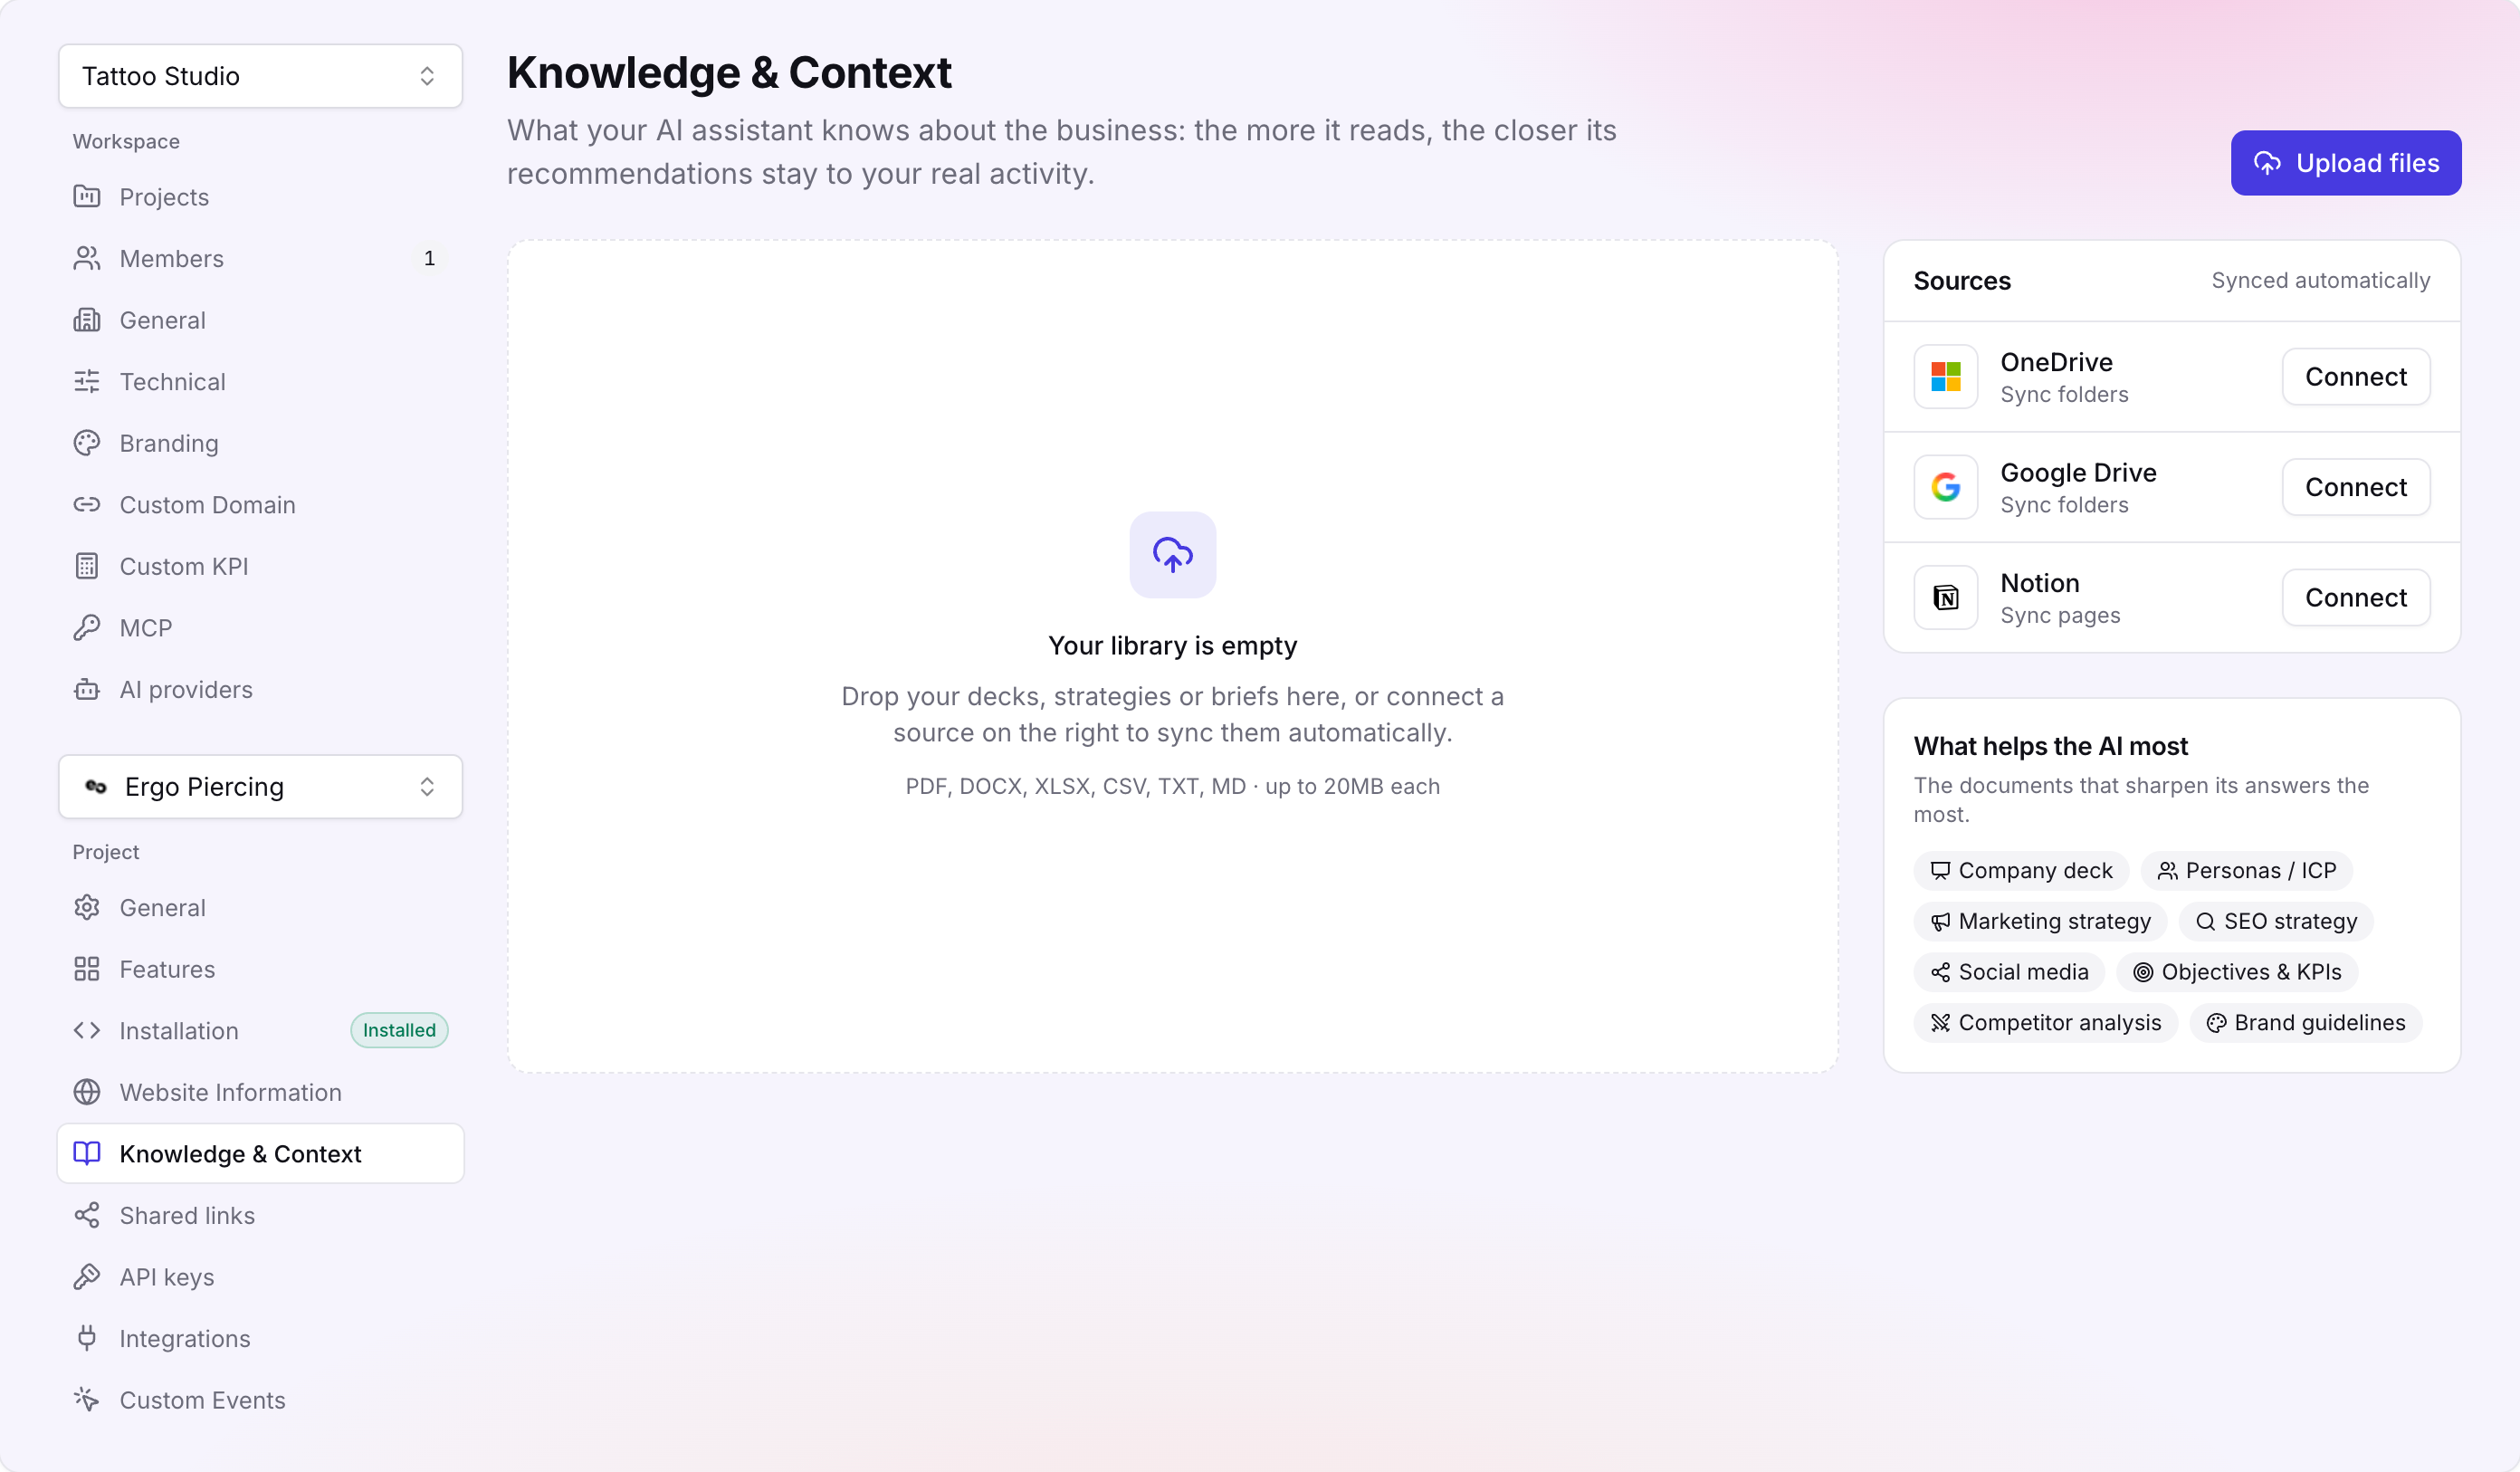Click the cloud upload icon in empty library
Screen dimensions: 2520x1472
pos(1173,555)
